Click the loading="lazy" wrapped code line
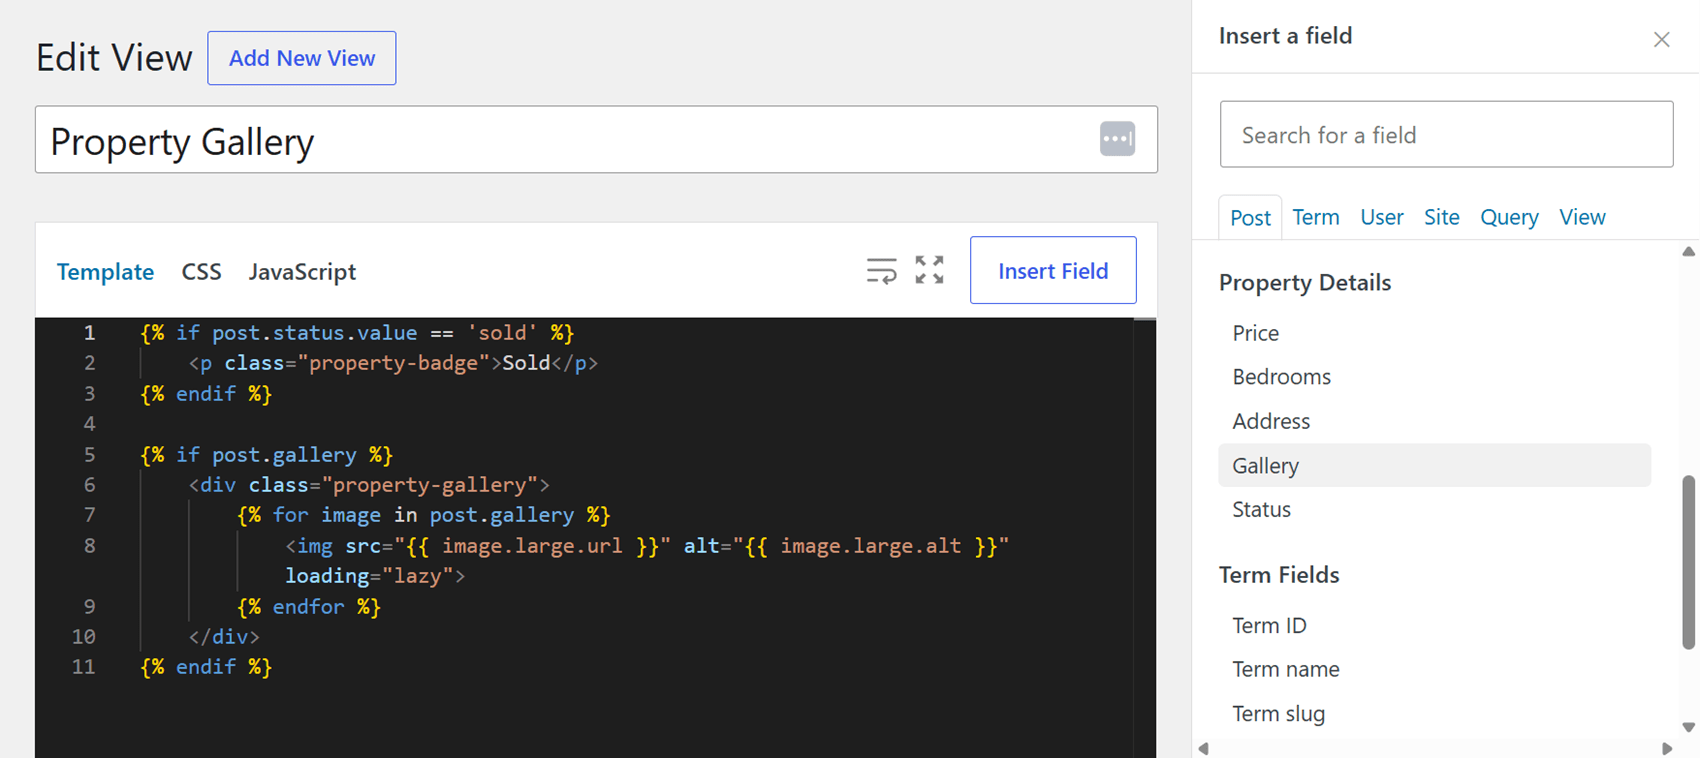Viewport: 1700px width, 758px height. pos(375,576)
